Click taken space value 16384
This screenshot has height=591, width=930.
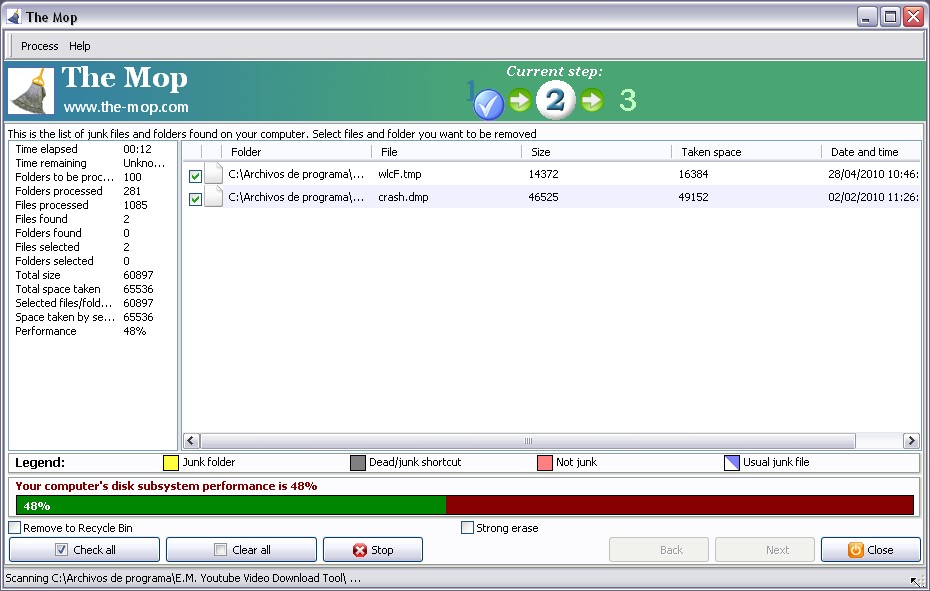pos(693,174)
